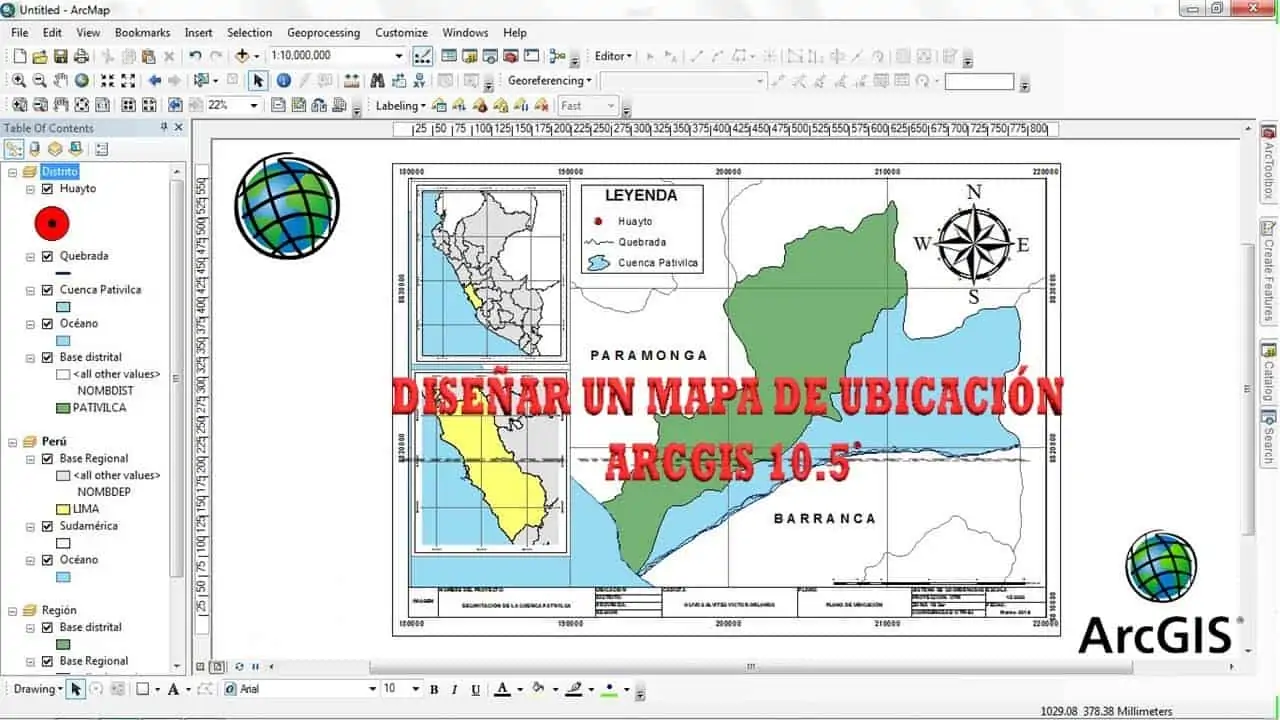The image size is (1280, 720).
Task: Collapse the Región data frame
Action: [x=12, y=610]
